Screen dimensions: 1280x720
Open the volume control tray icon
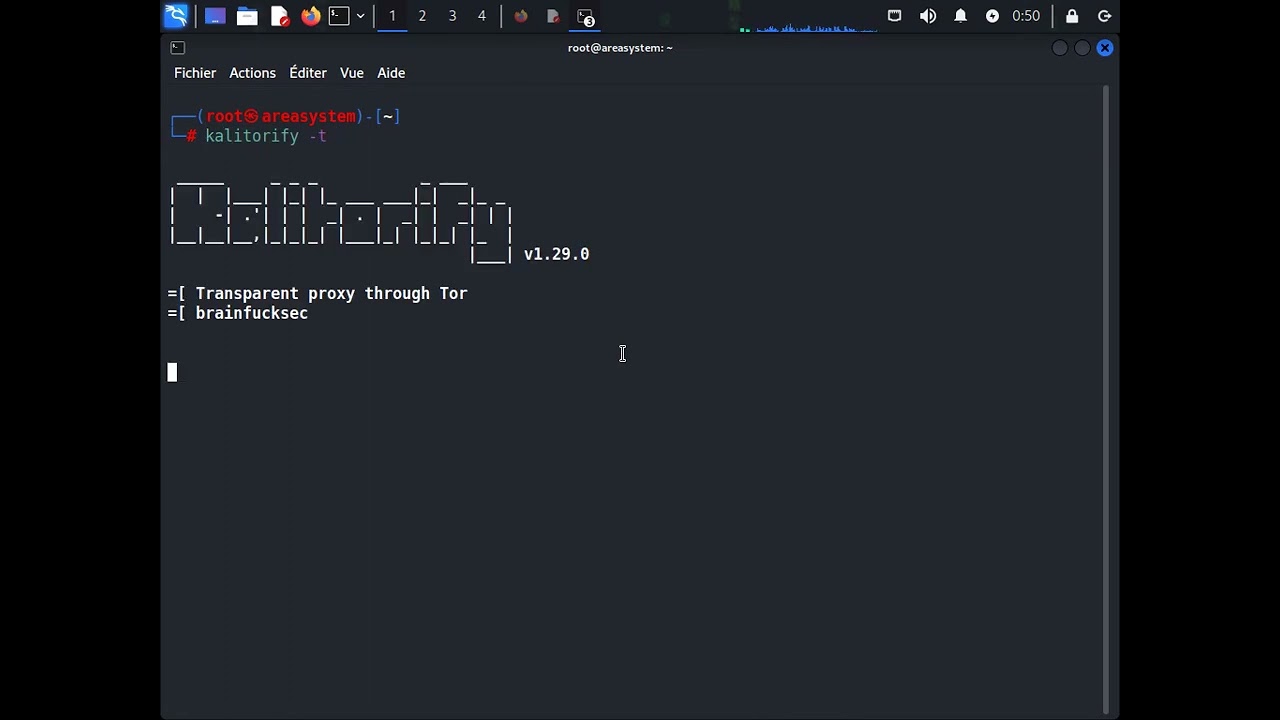928,16
